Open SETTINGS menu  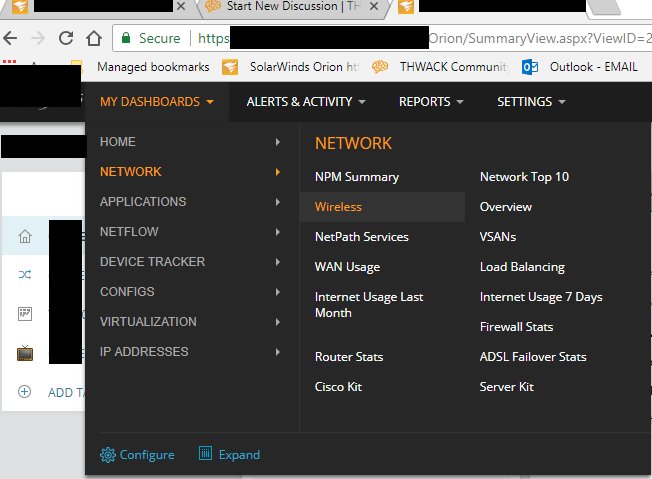(531, 102)
